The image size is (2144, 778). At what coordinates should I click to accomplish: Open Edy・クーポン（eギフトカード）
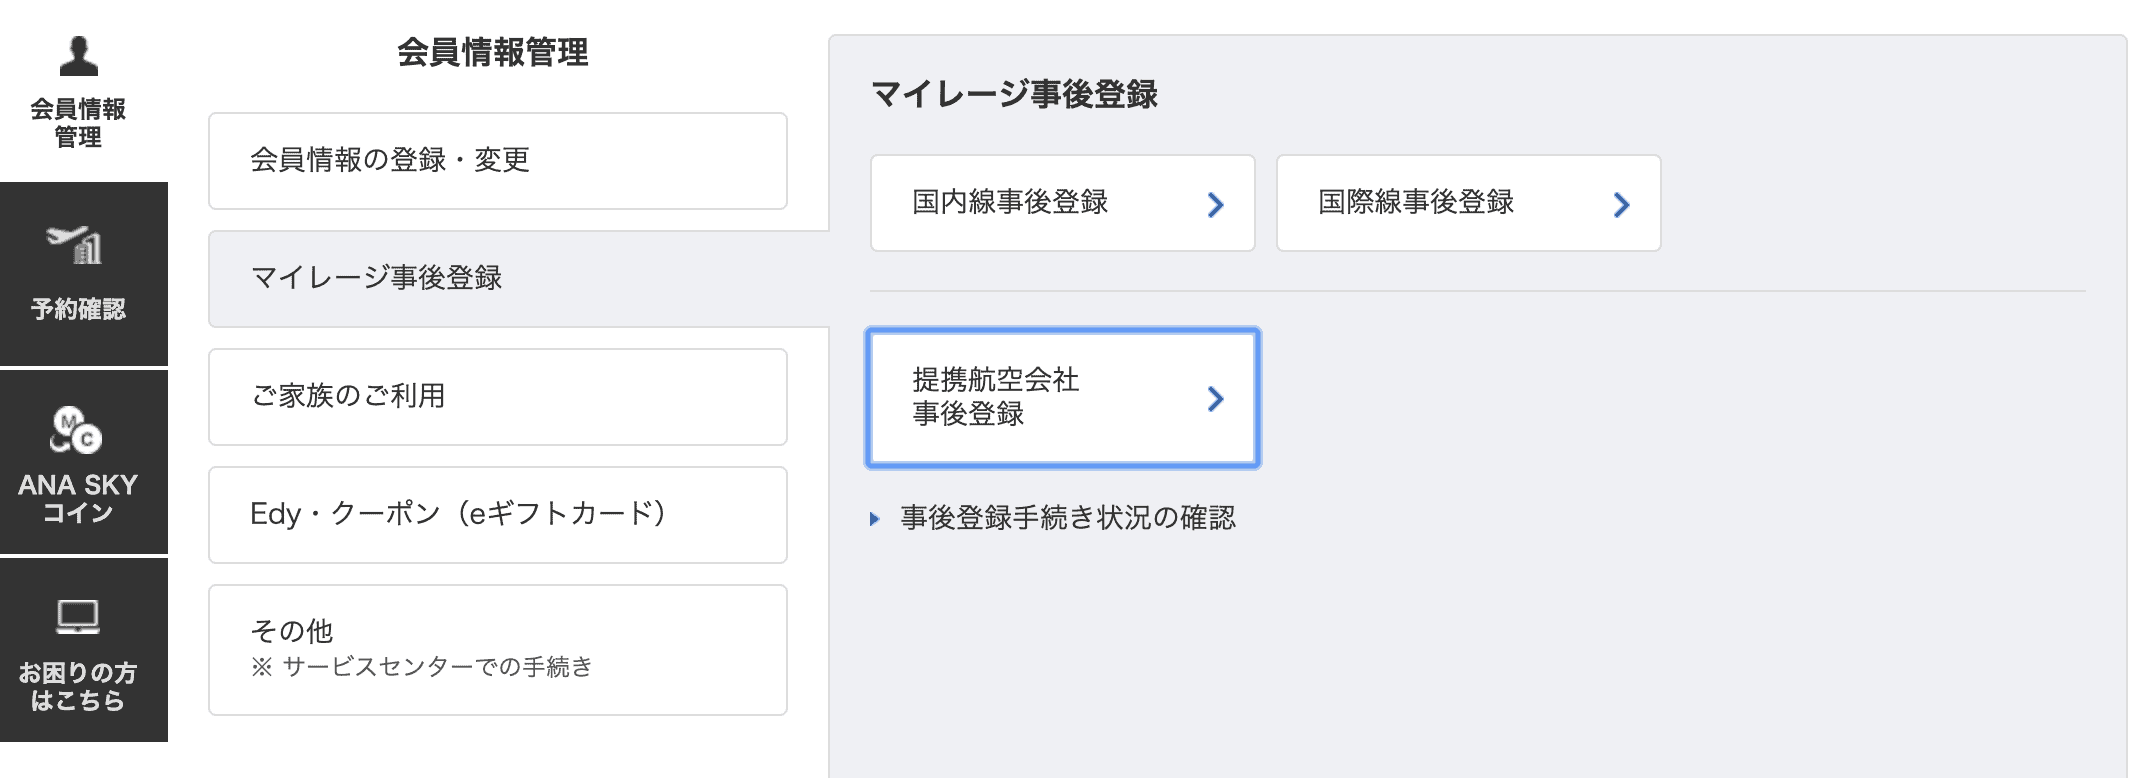click(497, 515)
